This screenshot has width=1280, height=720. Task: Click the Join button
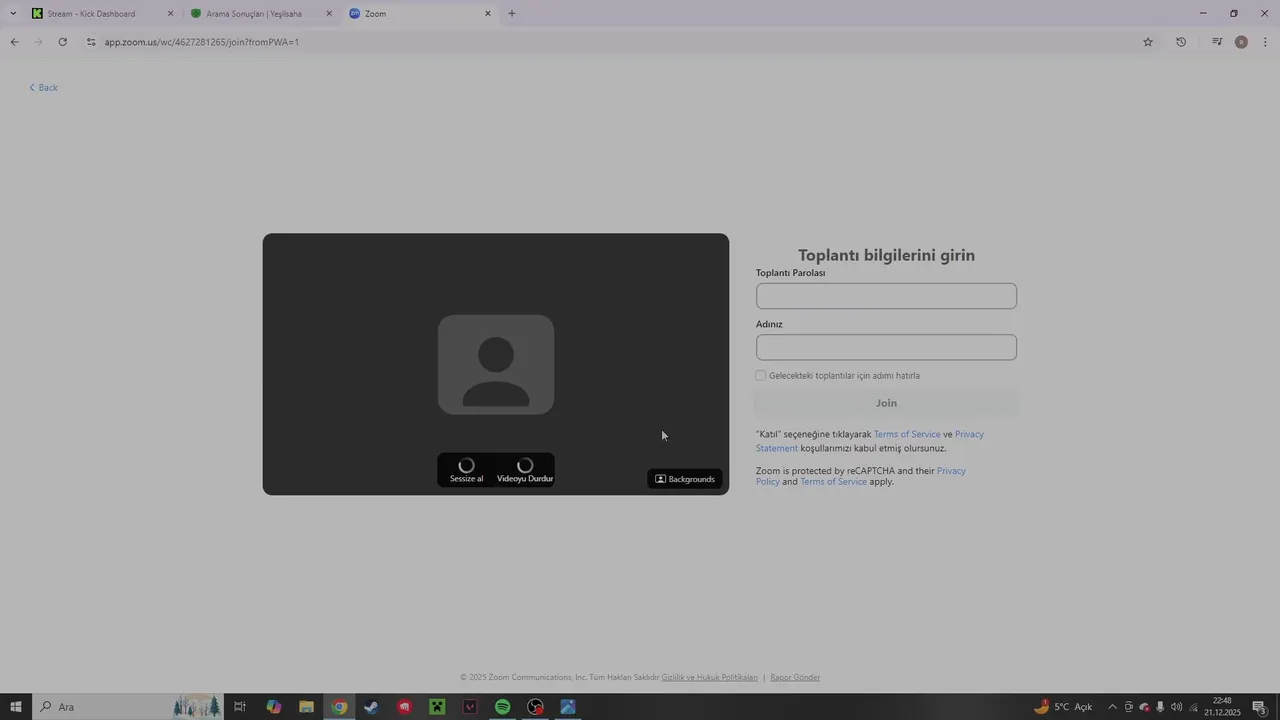pos(886,403)
